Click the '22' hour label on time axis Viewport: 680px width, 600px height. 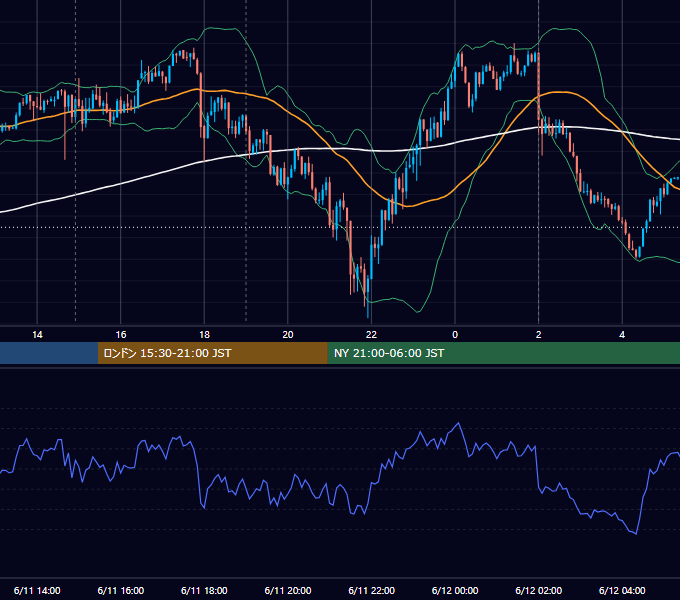pyautogui.click(x=371, y=335)
